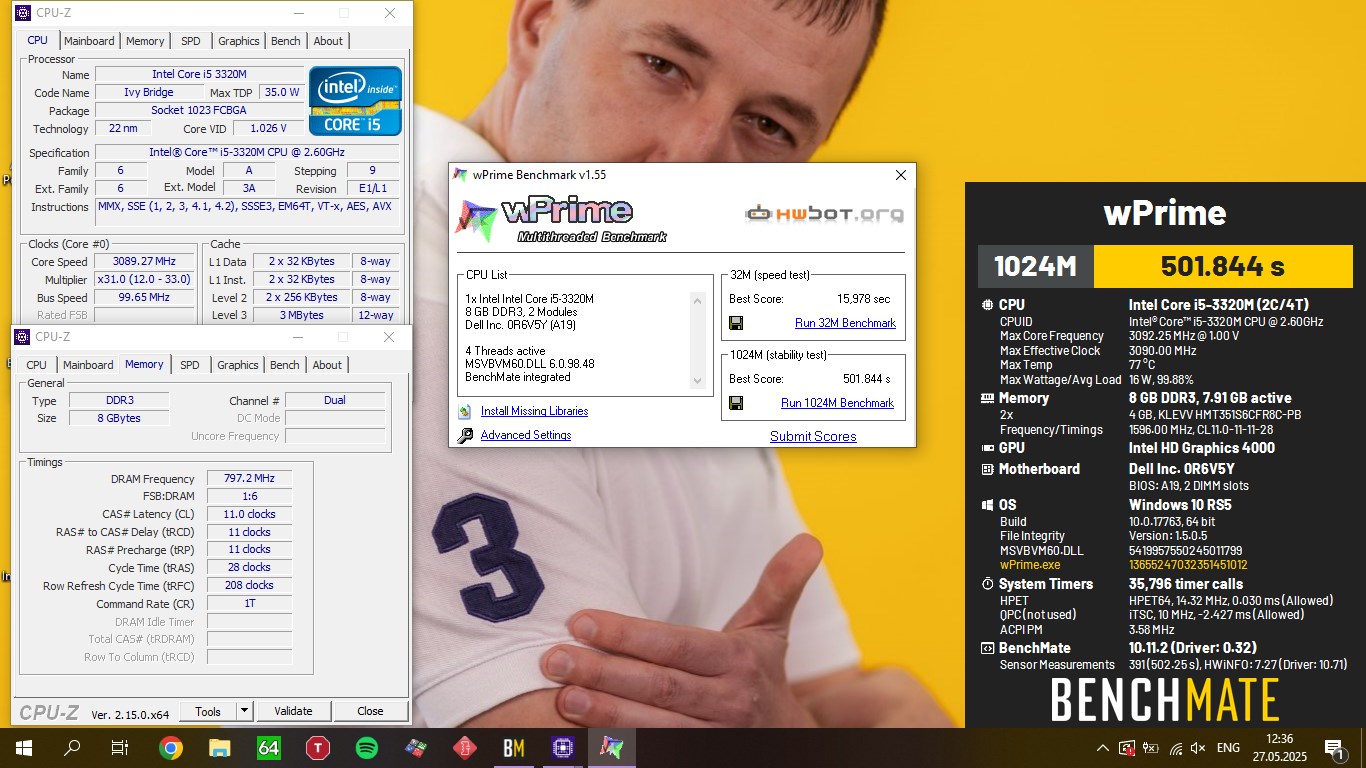Click the ENG language indicator
Viewport: 1366px width, 768px height.
point(1228,748)
